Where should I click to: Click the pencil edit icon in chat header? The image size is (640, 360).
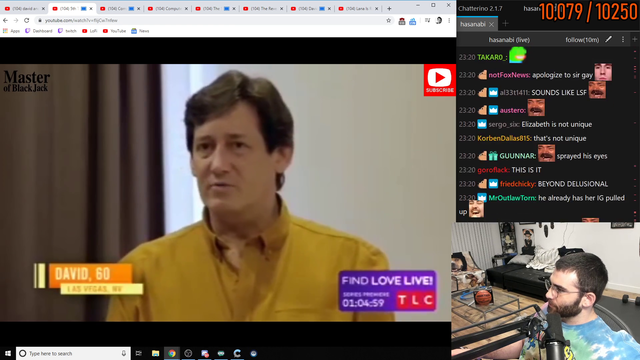click(608, 40)
